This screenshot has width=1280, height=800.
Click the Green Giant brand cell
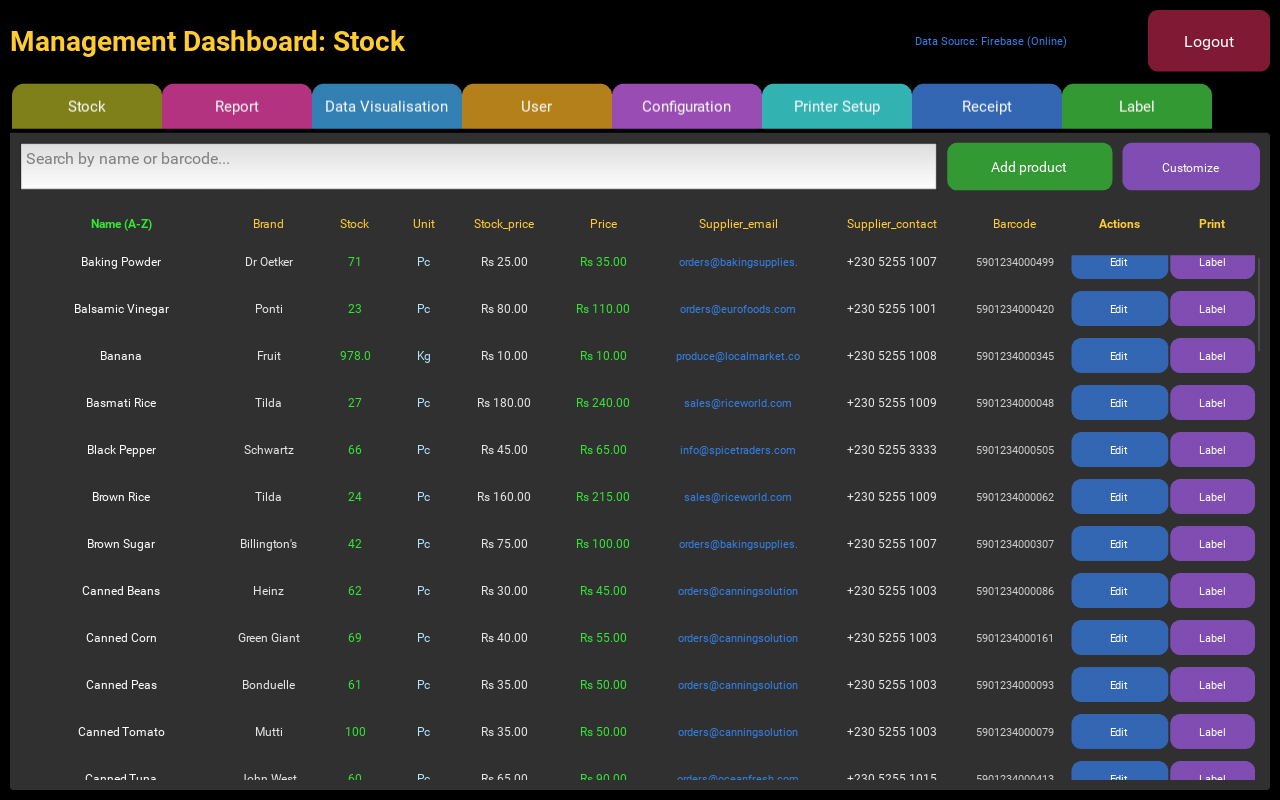268,638
